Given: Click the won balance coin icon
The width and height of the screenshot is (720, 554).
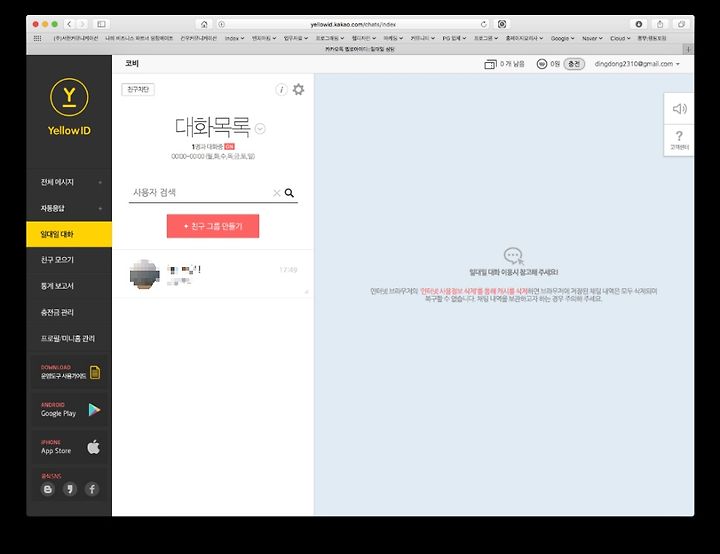Looking at the screenshot, I should (542, 64).
